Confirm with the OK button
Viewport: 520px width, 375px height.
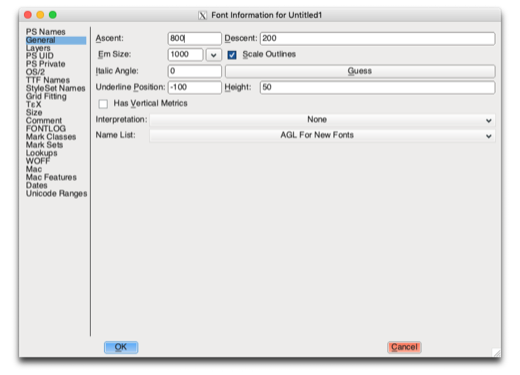[121, 347]
